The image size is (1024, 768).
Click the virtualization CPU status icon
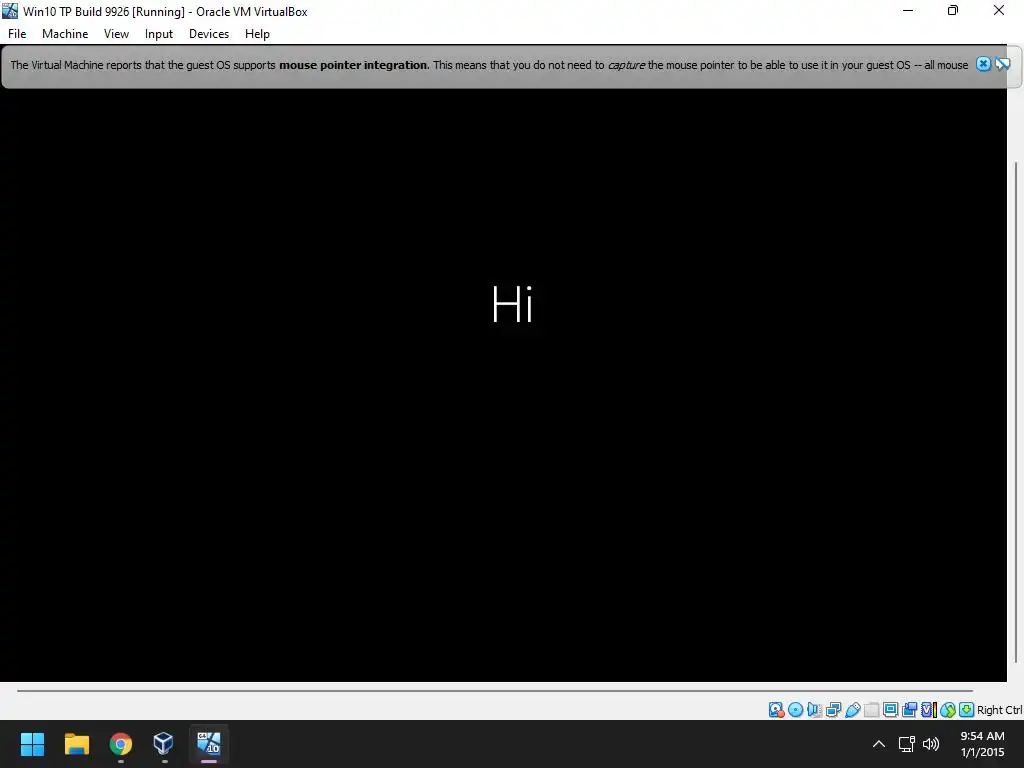pyautogui.click(x=929, y=710)
